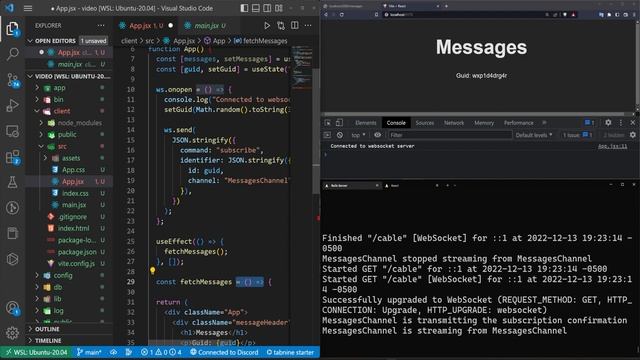The height and width of the screenshot is (360, 640).
Task: Collapse the VIDEO workspace folder section
Action: pos(69,76)
